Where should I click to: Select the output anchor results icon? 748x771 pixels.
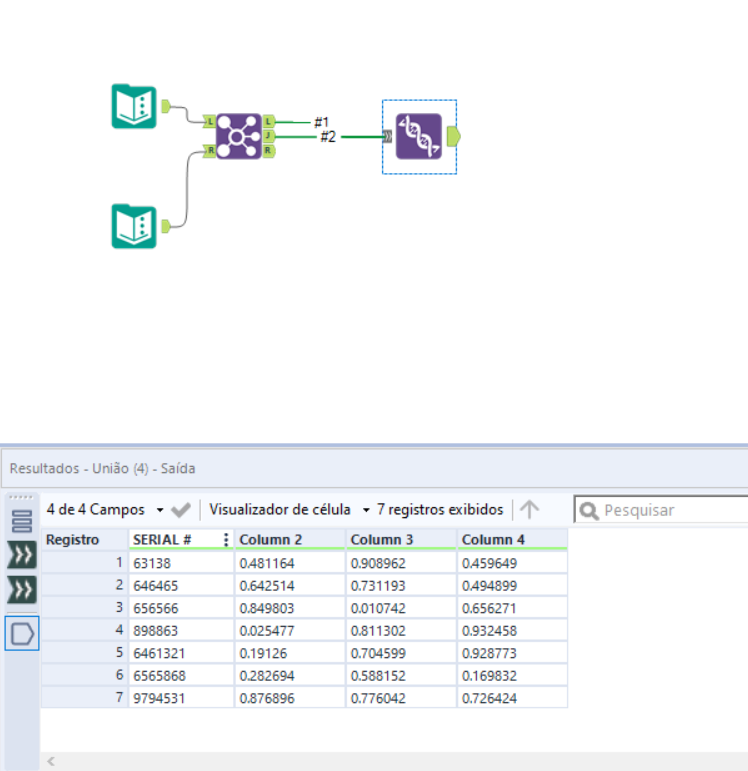point(22,633)
